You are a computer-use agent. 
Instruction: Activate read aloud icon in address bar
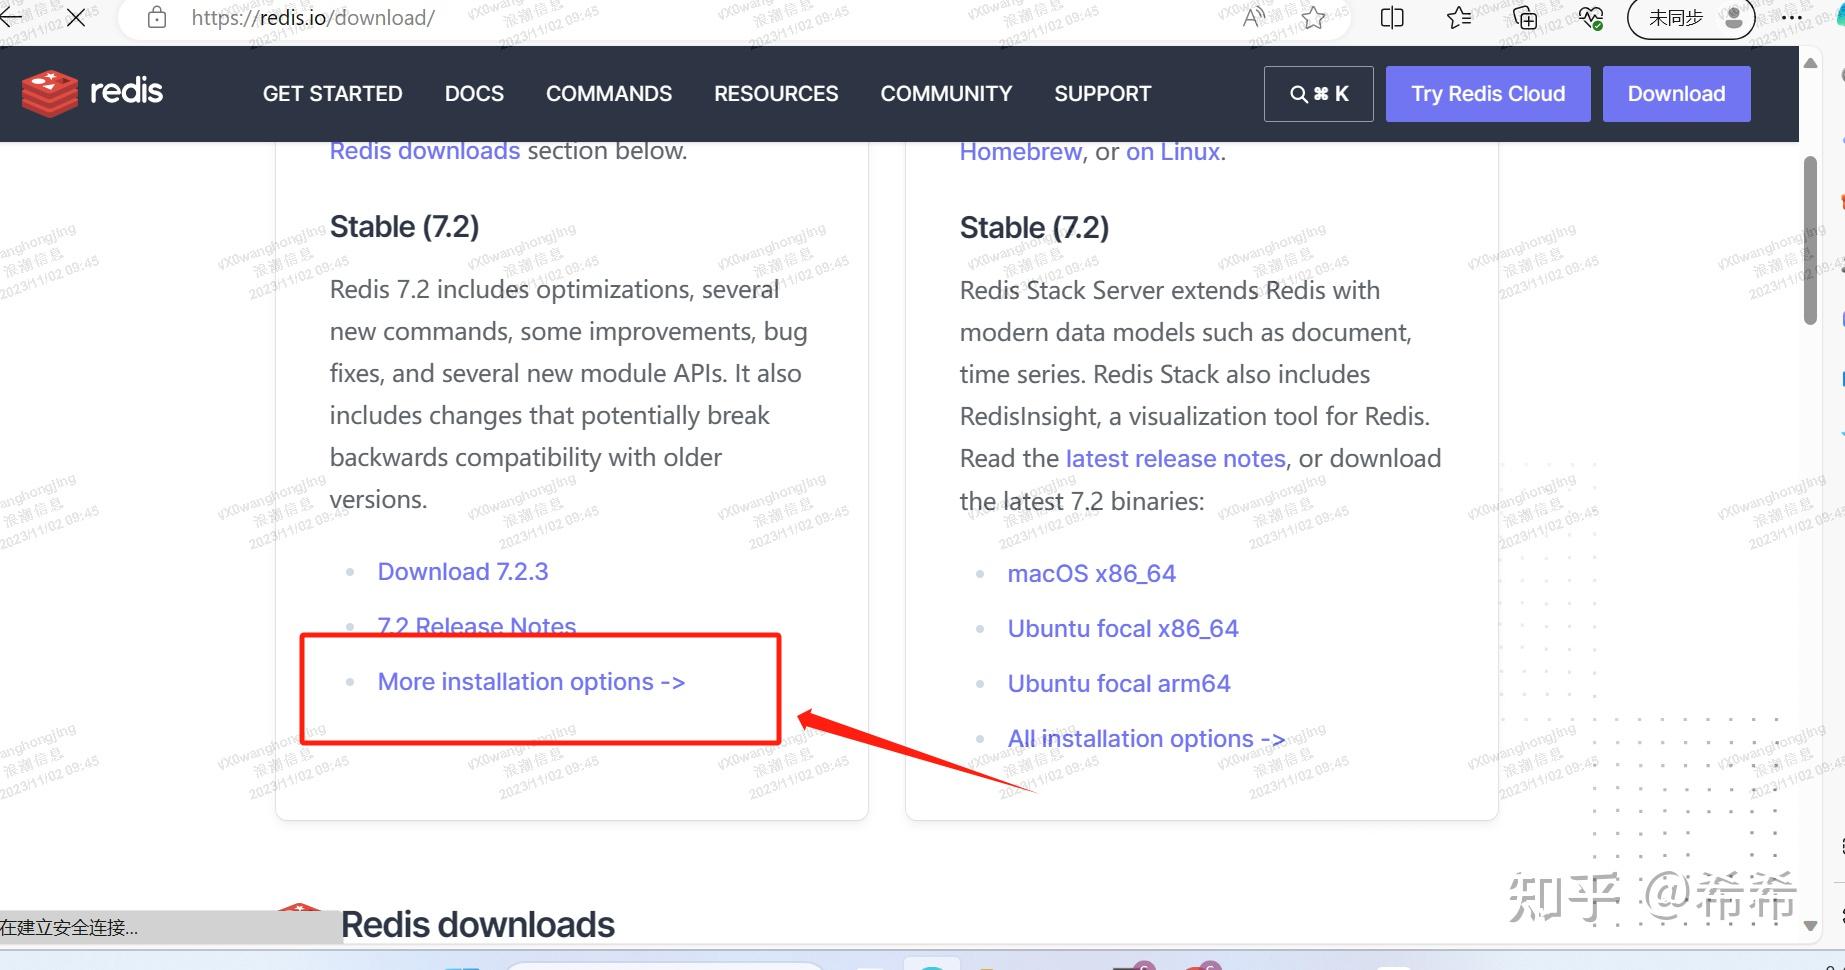click(x=1252, y=17)
